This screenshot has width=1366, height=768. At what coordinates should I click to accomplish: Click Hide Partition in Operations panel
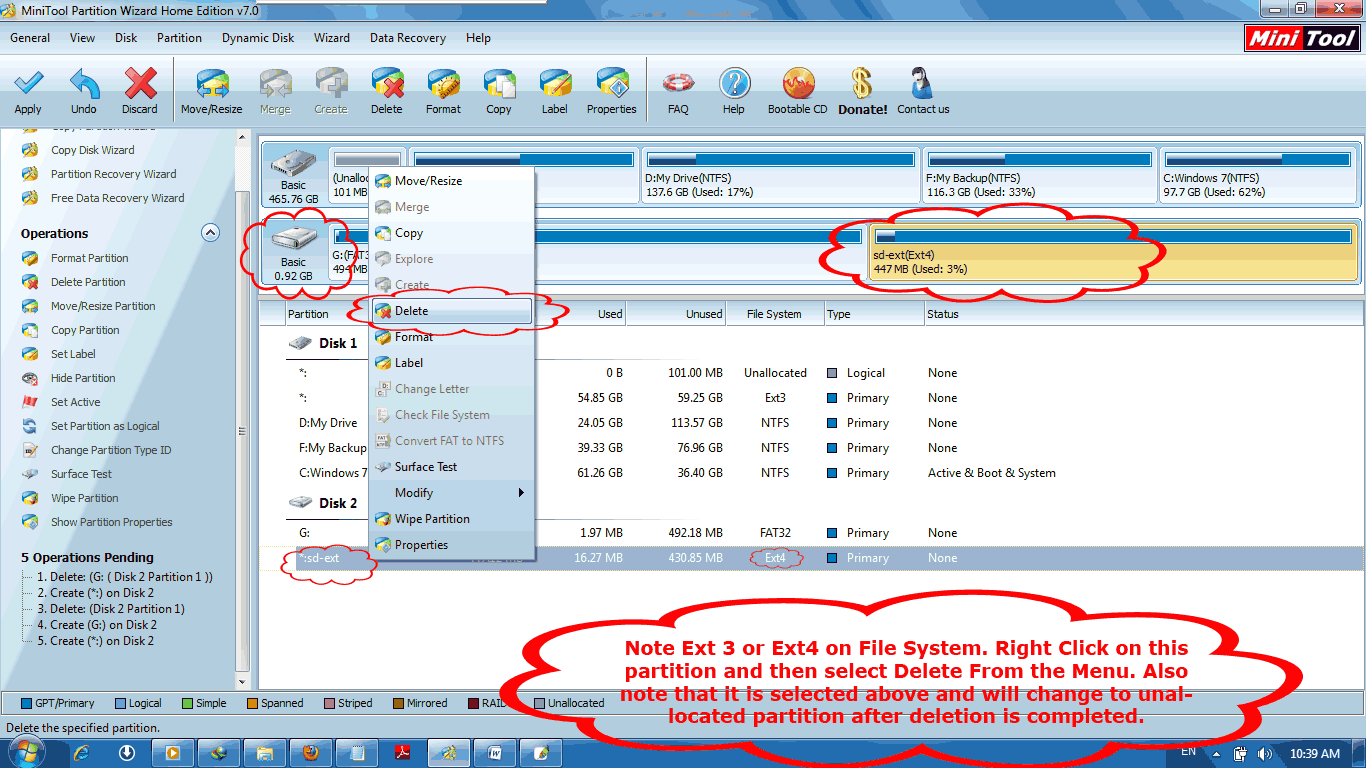(83, 378)
